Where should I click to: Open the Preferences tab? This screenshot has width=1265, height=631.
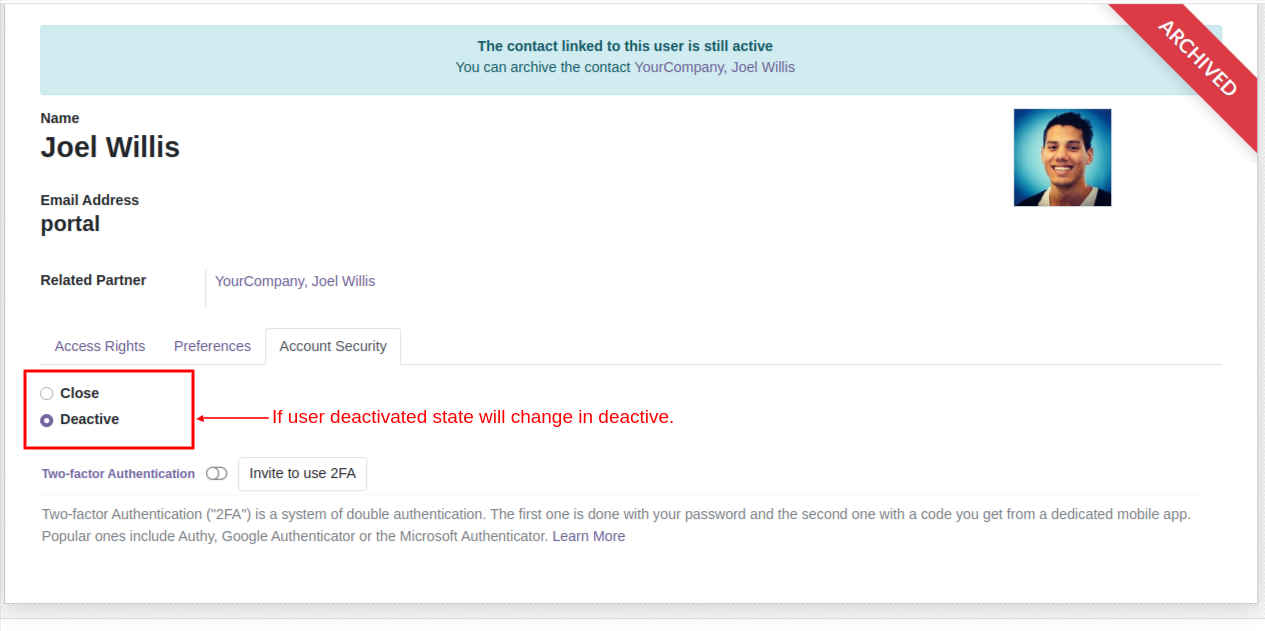[x=212, y=346]
